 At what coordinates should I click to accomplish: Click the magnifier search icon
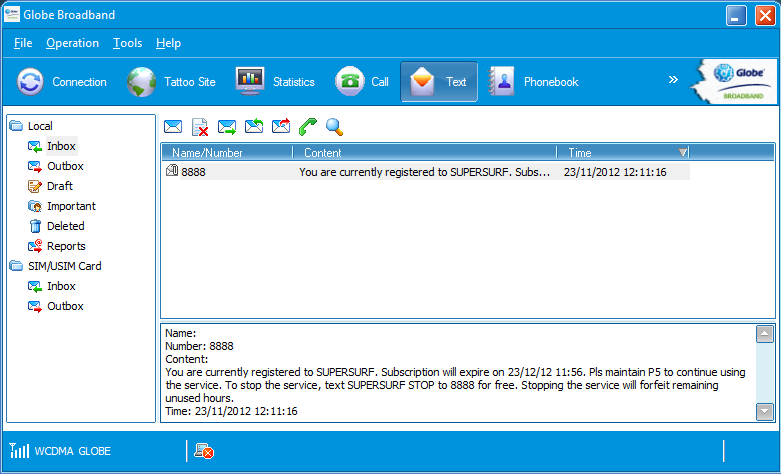[335, 127]
